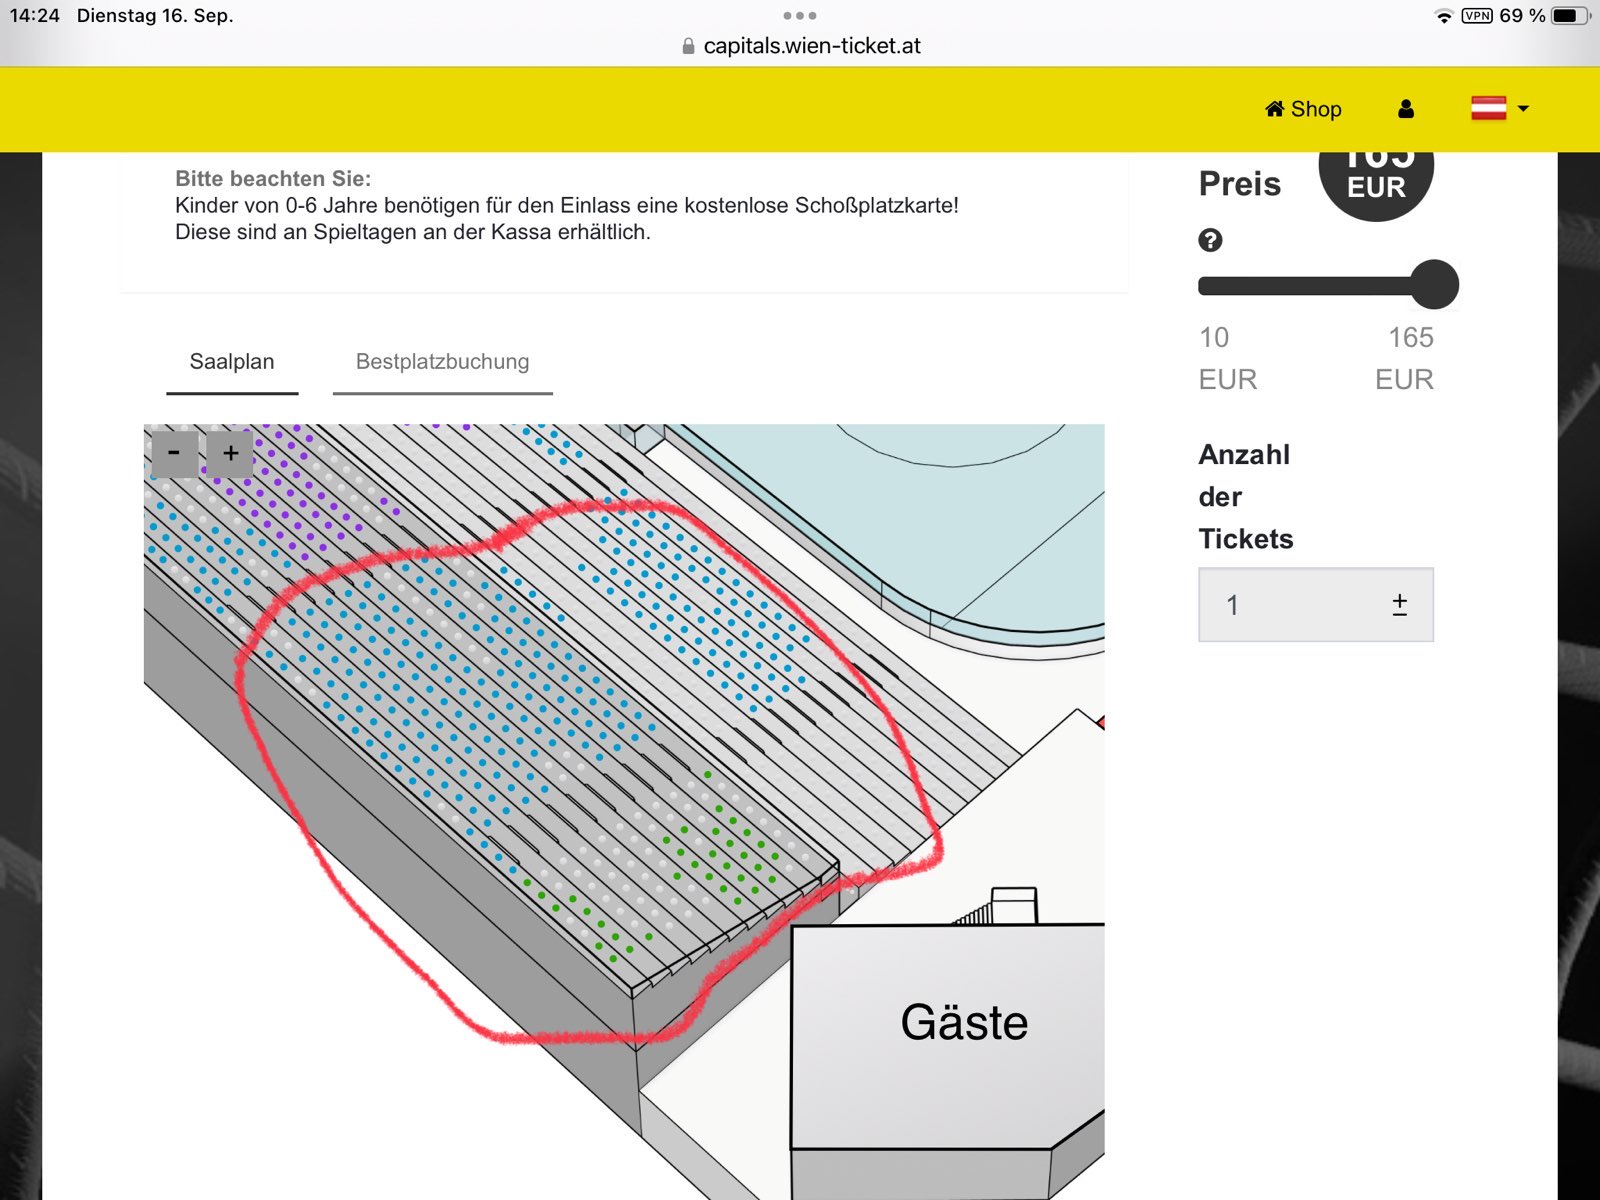Screen dimensions: 1600x1200
Task: Click the question mark help icon under Preis
Action: click(x=1210, y=240)
